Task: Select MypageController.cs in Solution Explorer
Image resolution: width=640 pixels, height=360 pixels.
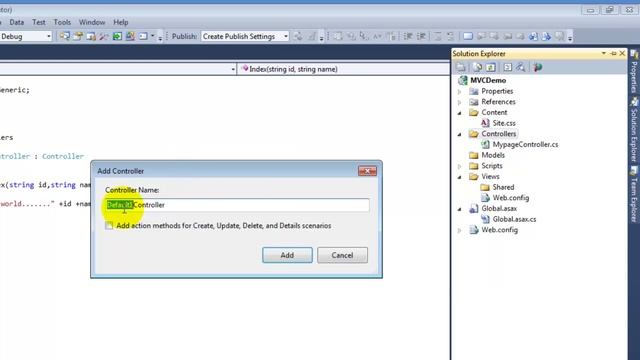Action: pyautogui.click(x=525, y=144)
